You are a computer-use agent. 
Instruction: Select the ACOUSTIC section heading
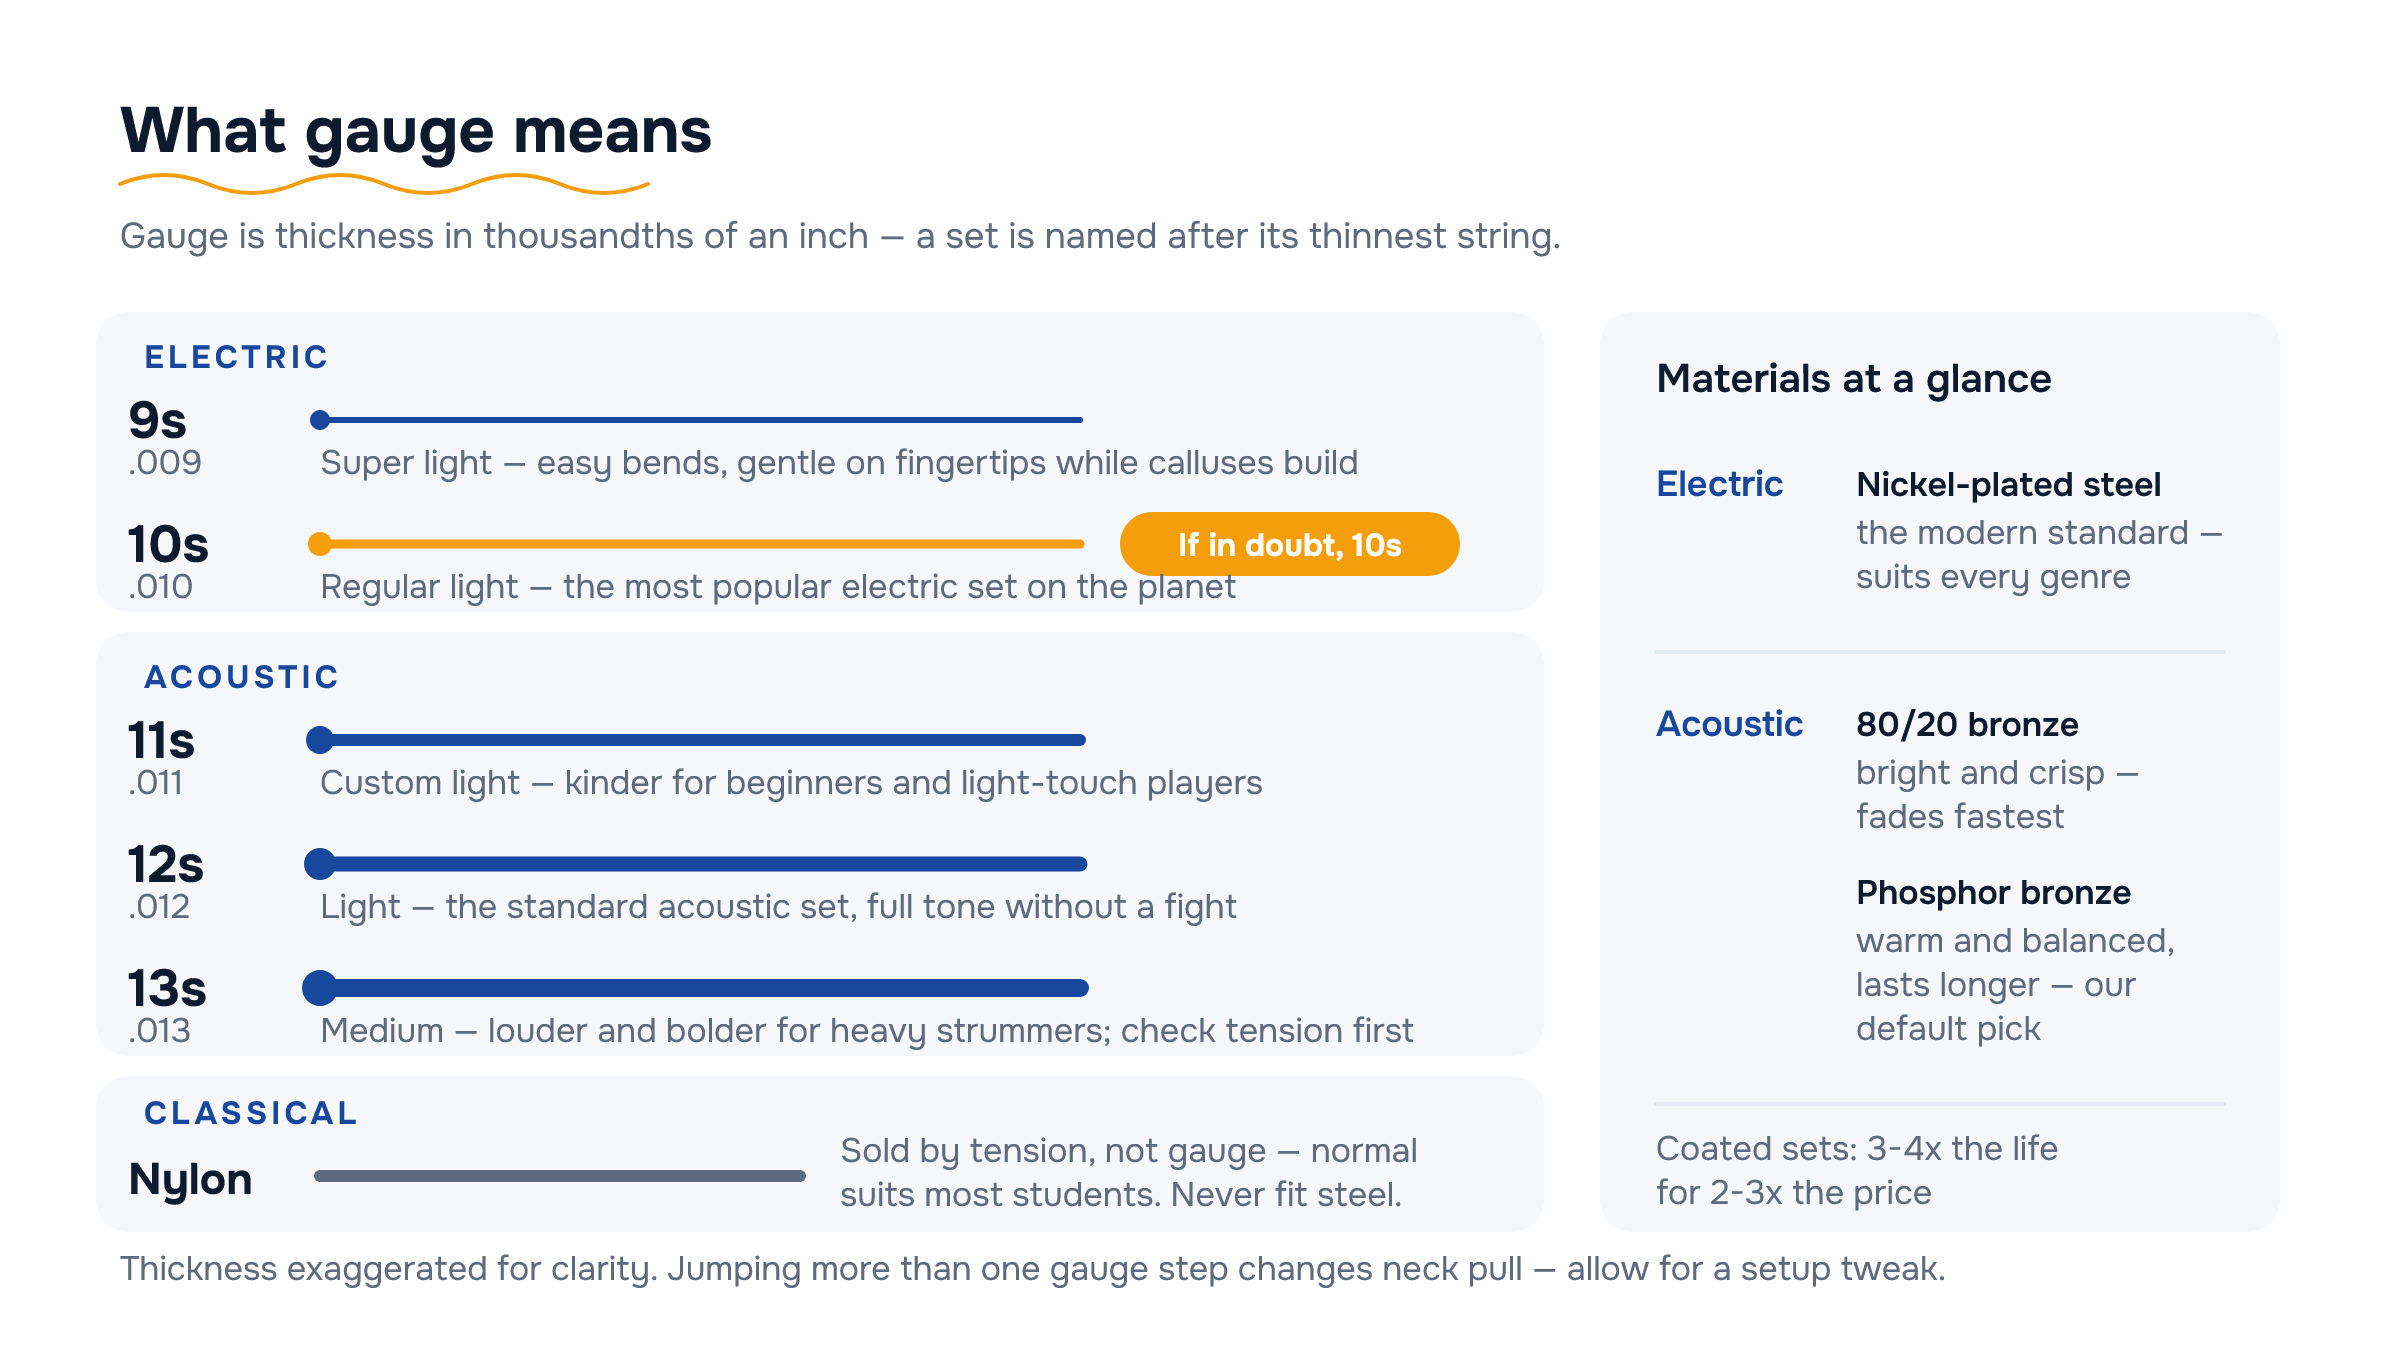tap(242, 677)
